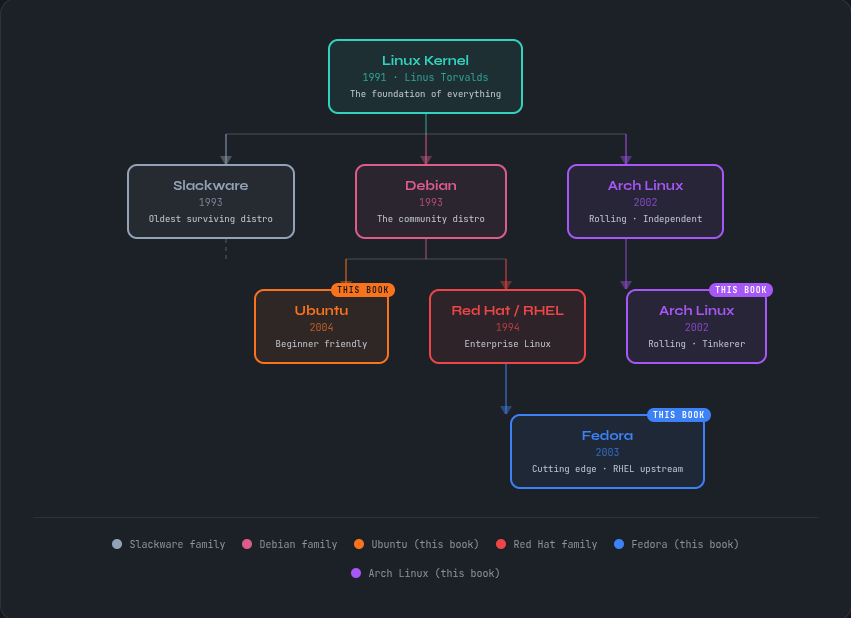Viewport: 851px width, 618px height.
Task: Click Arch Linux node labeled Rolling · Independent
Action: (645, 201)
